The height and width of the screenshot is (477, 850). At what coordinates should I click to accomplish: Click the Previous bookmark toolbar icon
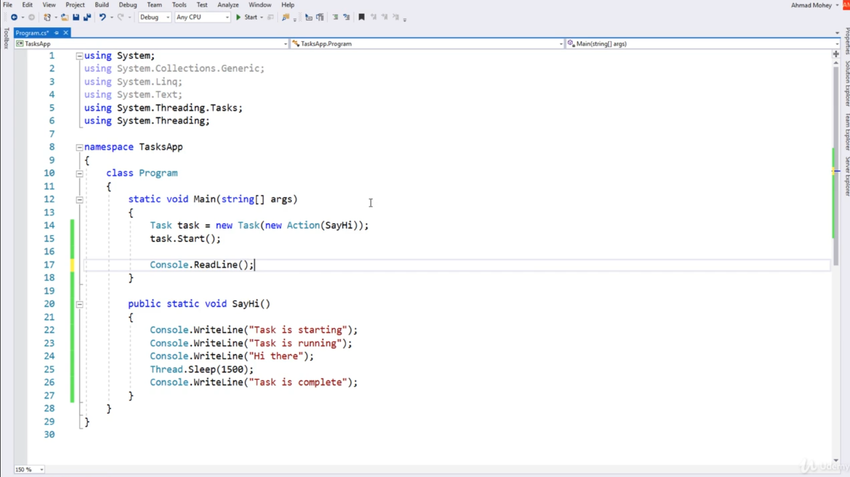(x=374, y=17)
